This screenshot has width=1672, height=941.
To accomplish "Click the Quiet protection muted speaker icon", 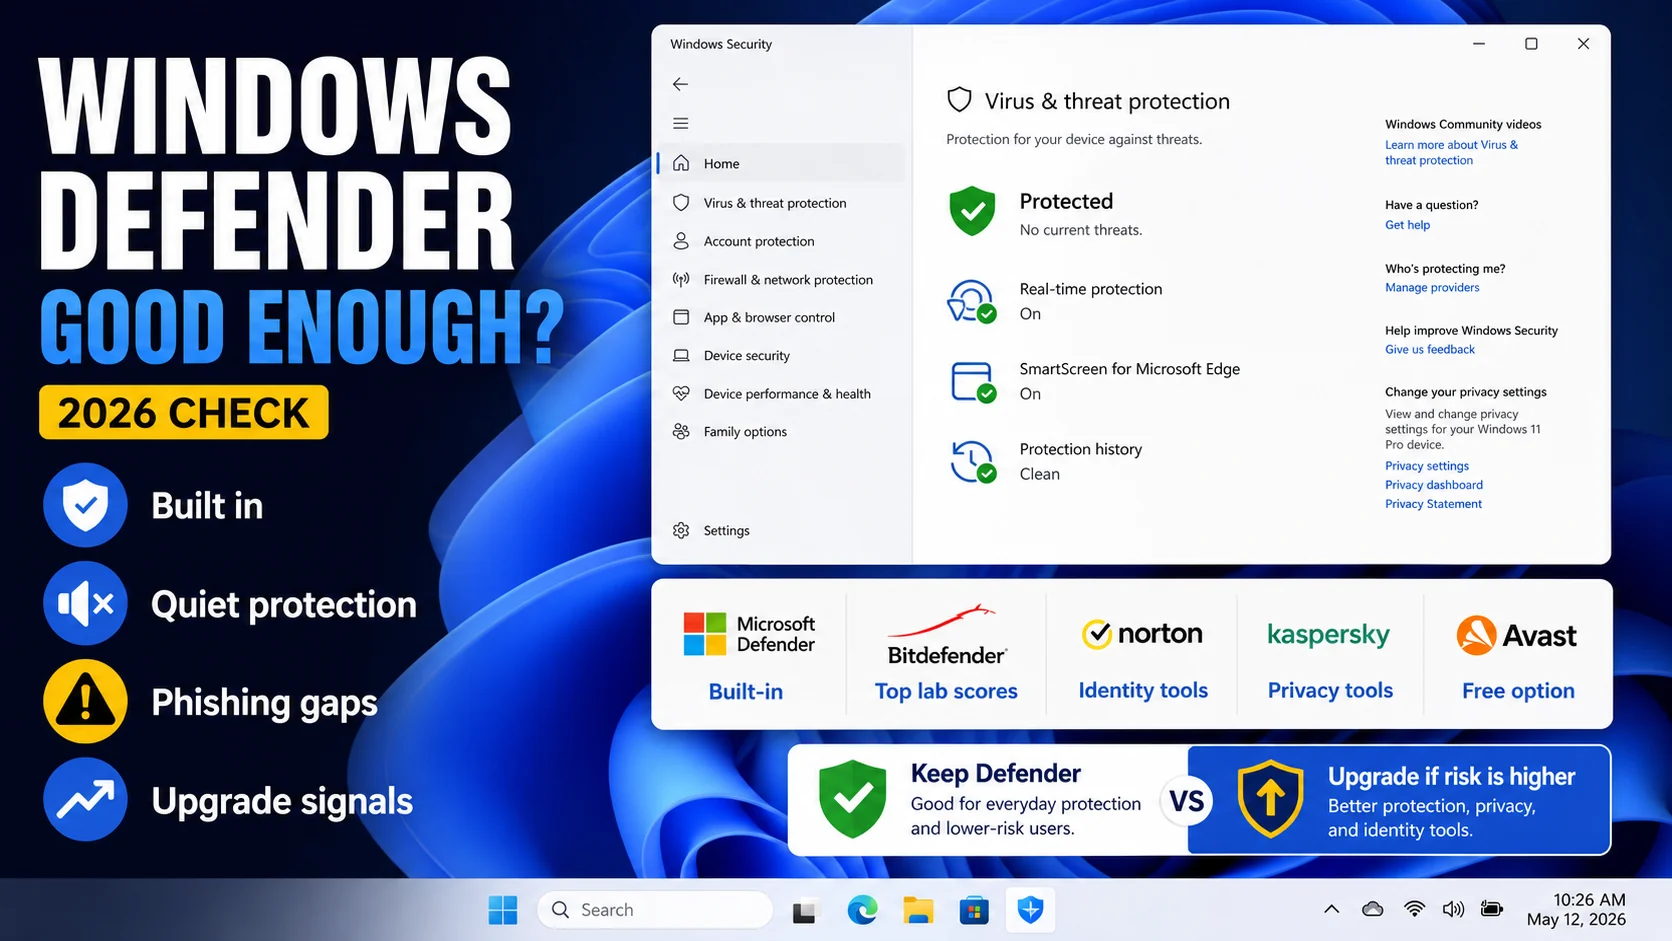I will pos(85,603).
